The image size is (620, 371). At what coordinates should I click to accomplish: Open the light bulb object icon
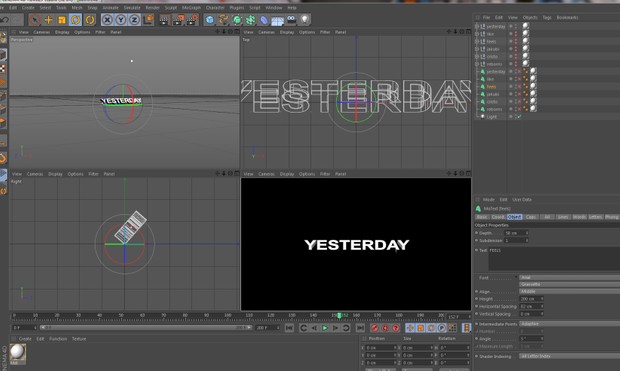304,19
